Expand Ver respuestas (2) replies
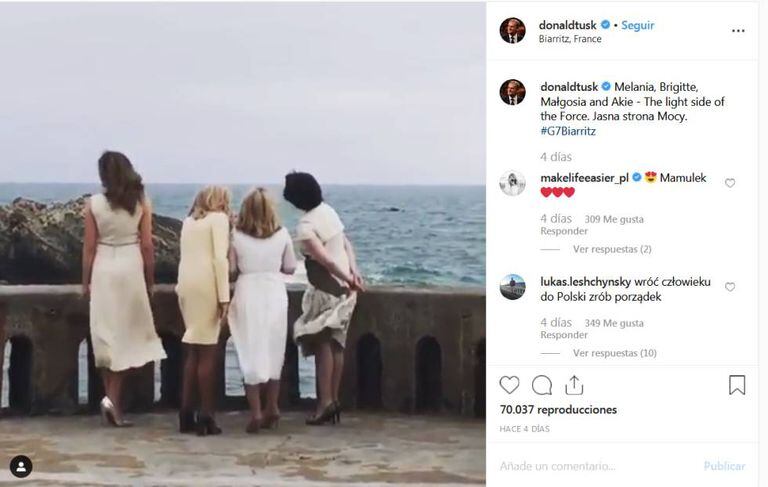 click(x=611, y=249)
